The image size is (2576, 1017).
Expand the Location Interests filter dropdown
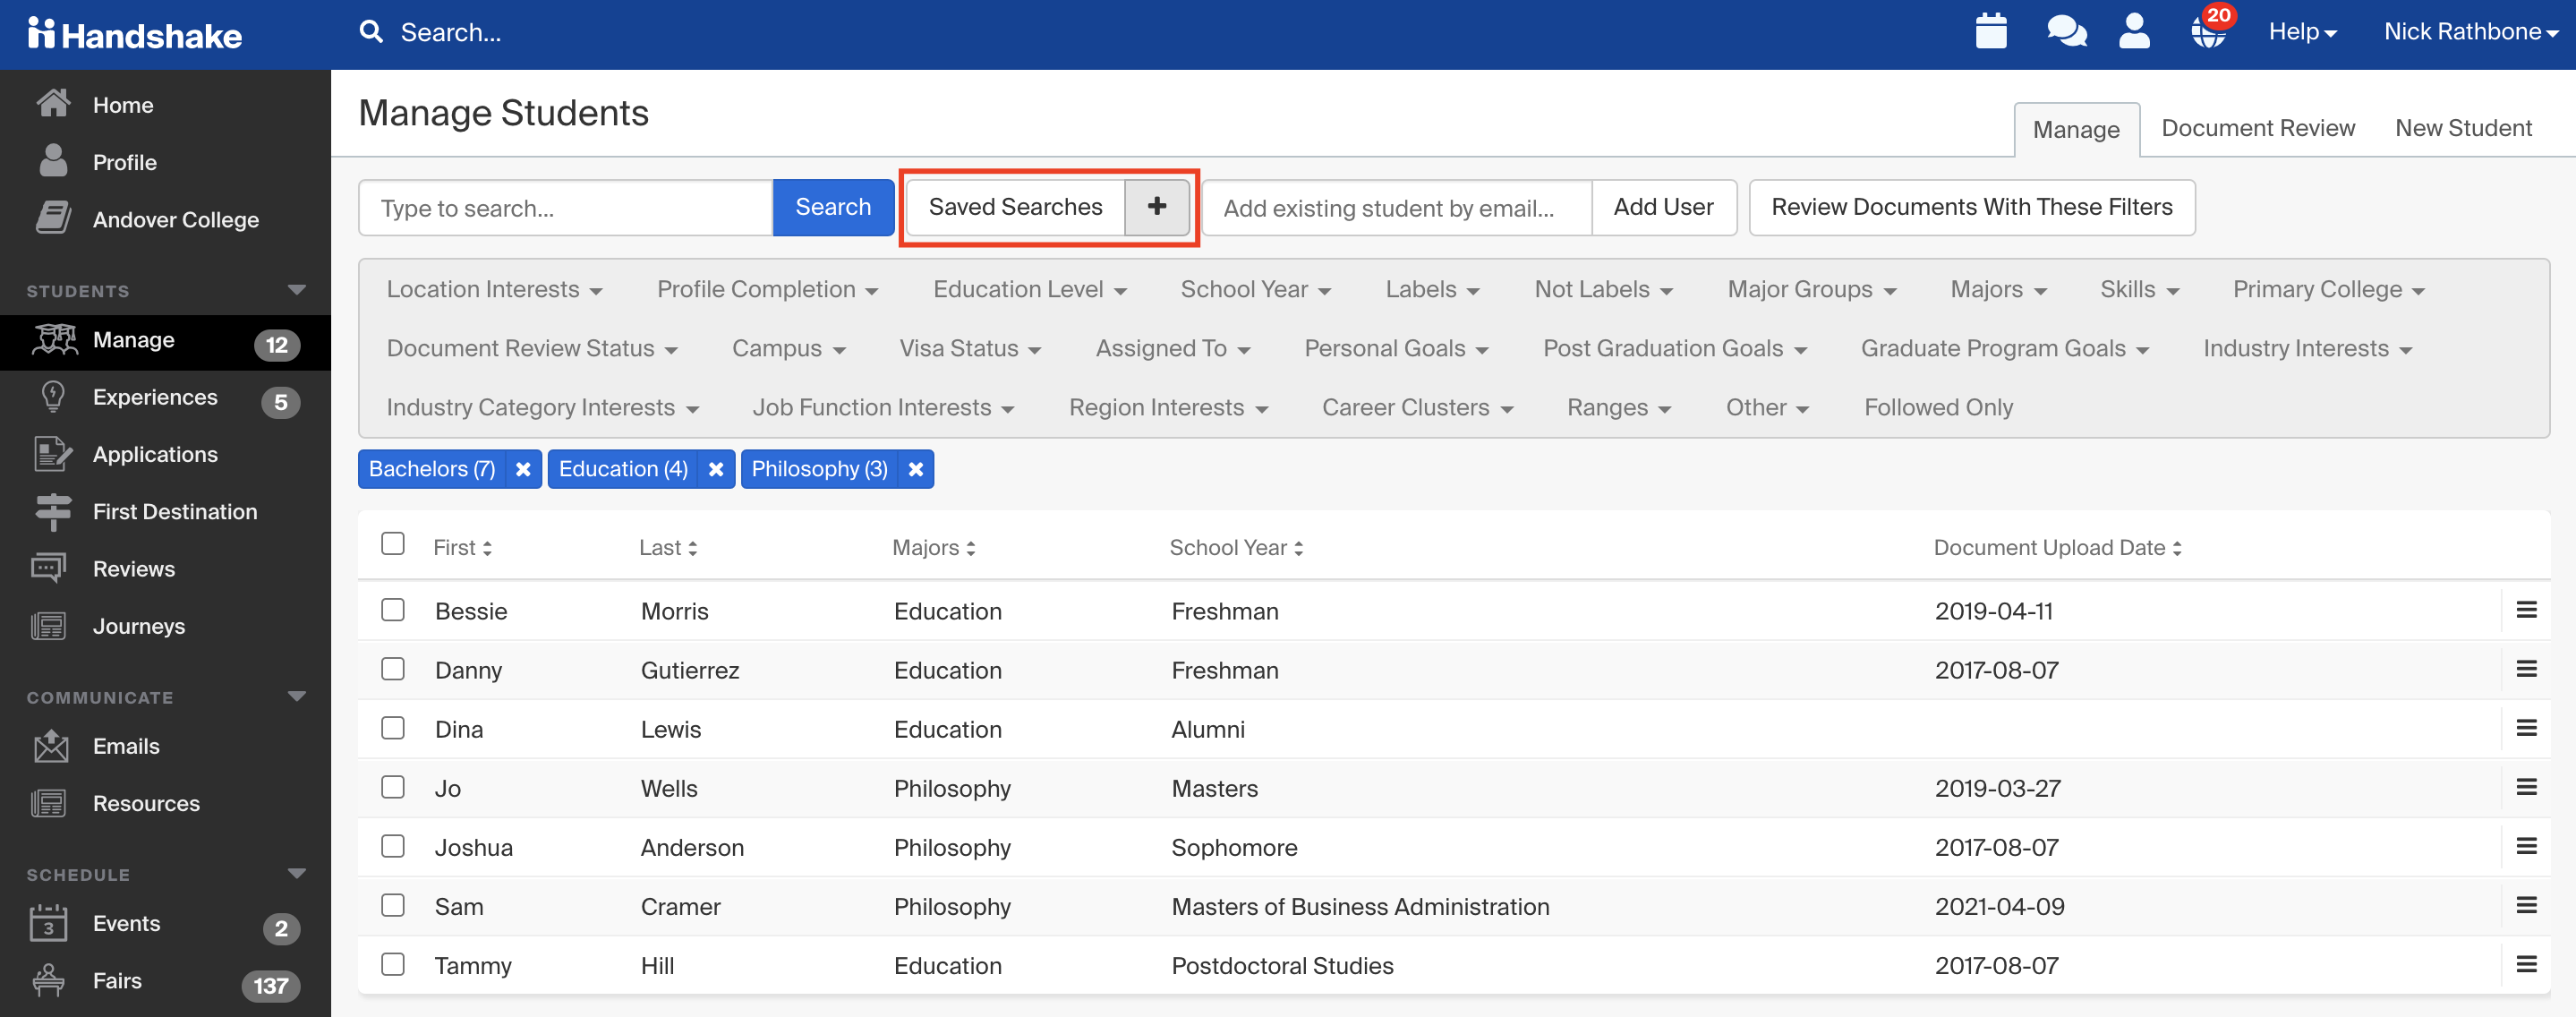[x=494, y=289]
